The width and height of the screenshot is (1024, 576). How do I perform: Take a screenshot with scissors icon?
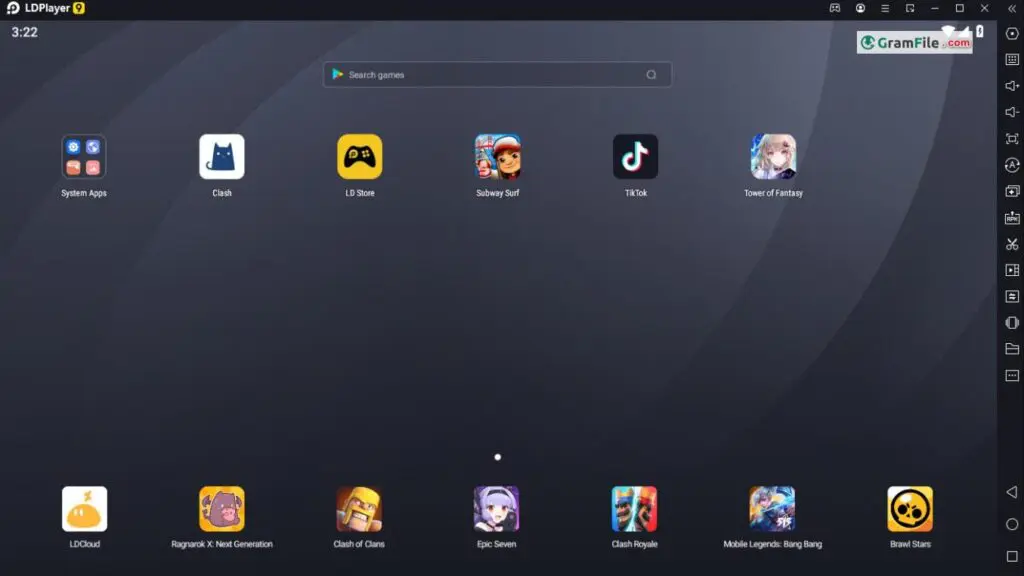click(1012, 244)
